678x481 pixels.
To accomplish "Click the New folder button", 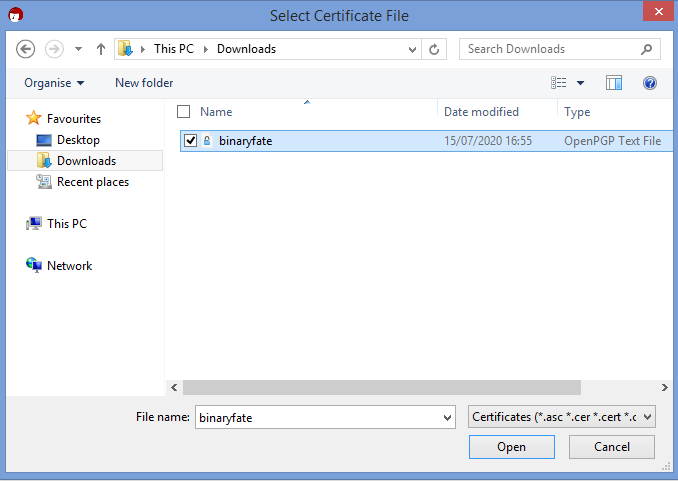I will pos(144,83).
